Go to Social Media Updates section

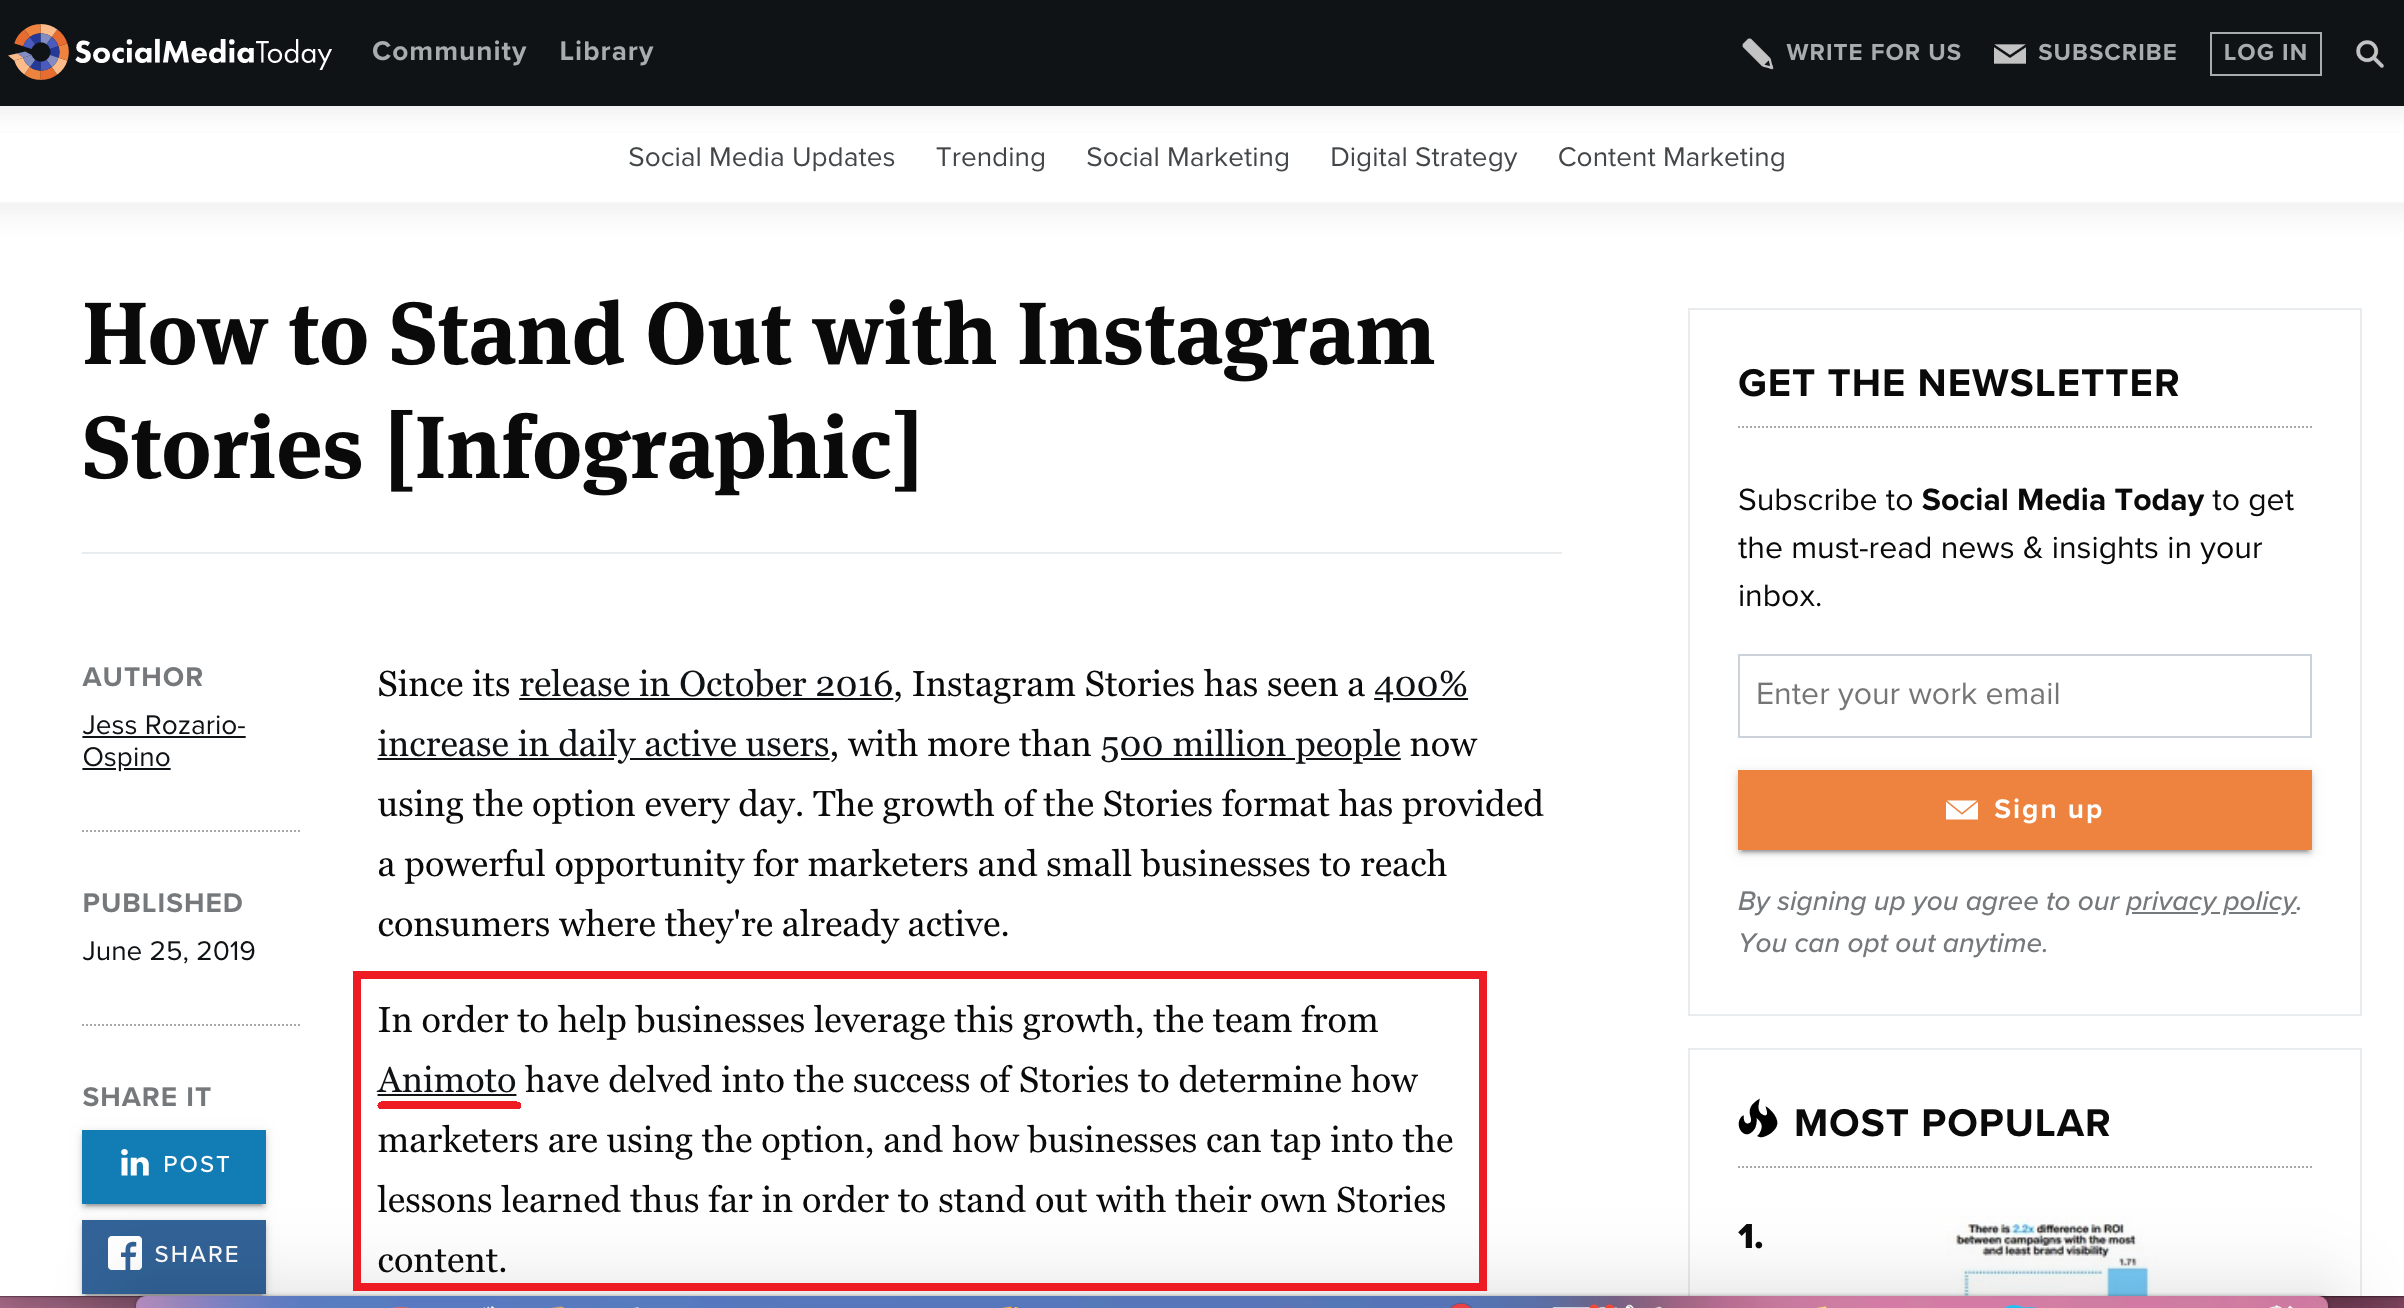761,157
